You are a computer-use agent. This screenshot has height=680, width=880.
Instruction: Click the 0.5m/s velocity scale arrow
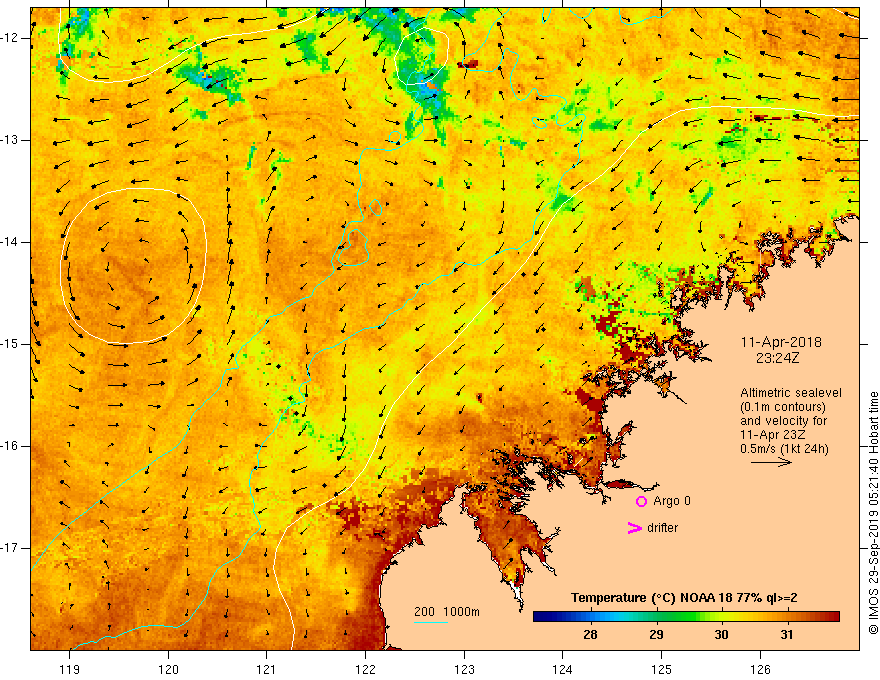pos(771,462)
